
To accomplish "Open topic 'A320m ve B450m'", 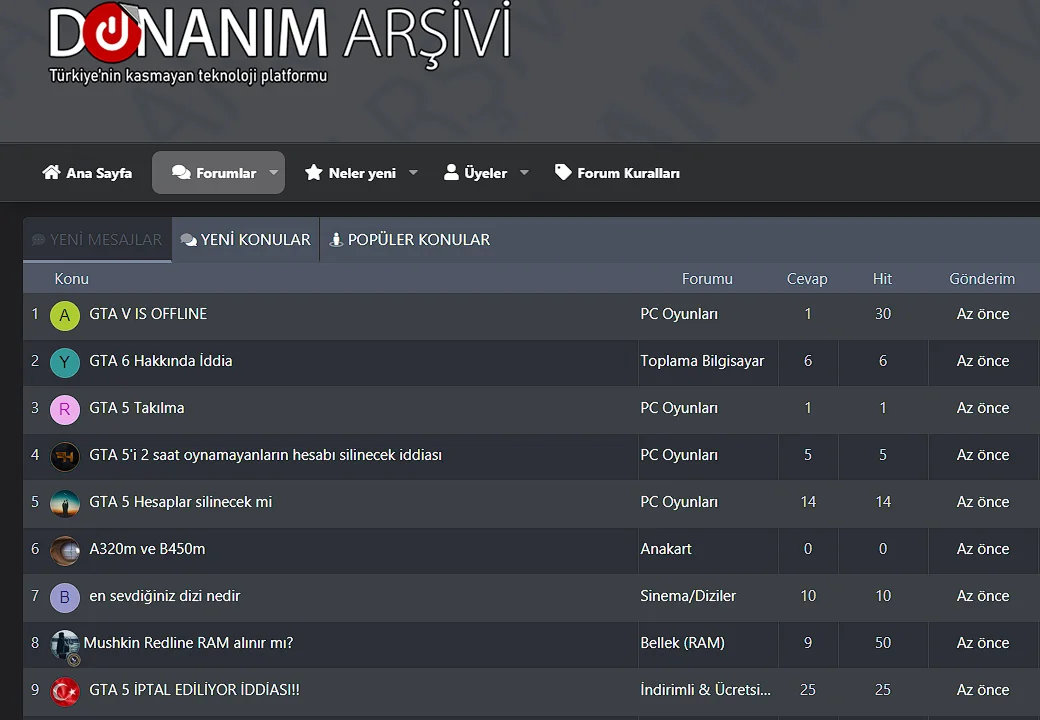I will (147, 549).
